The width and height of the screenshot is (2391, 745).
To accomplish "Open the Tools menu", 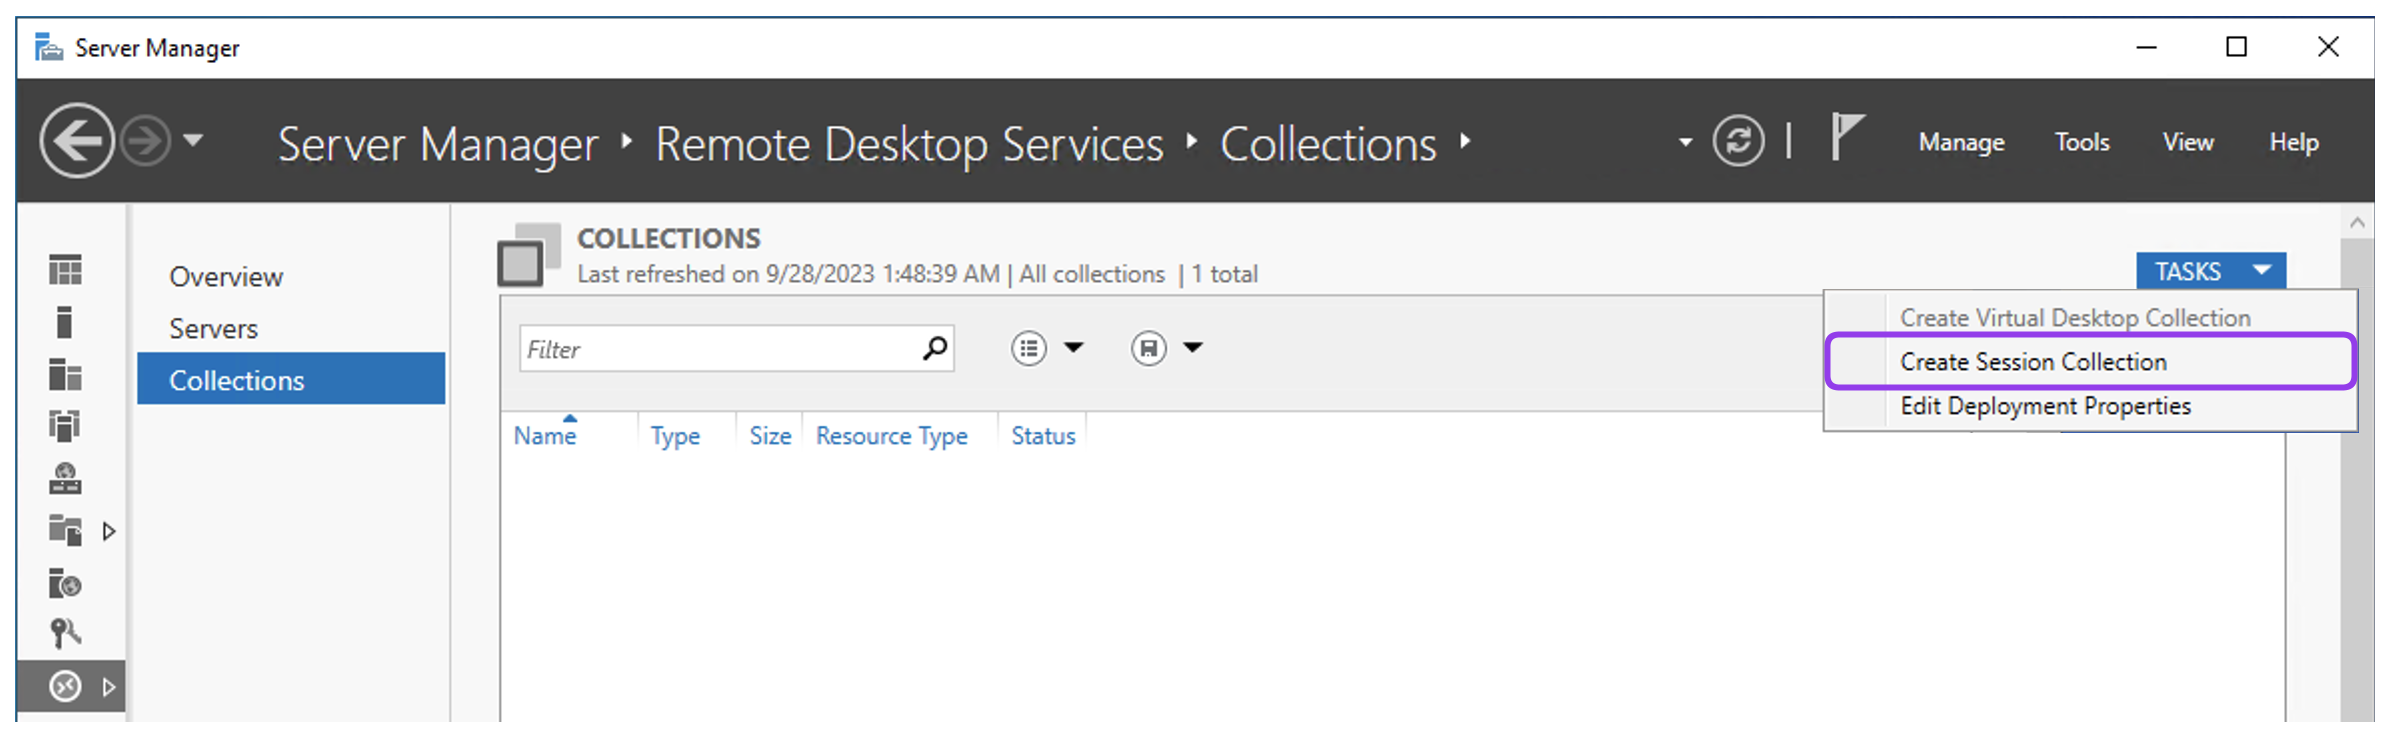I will tap(2082, 142).
